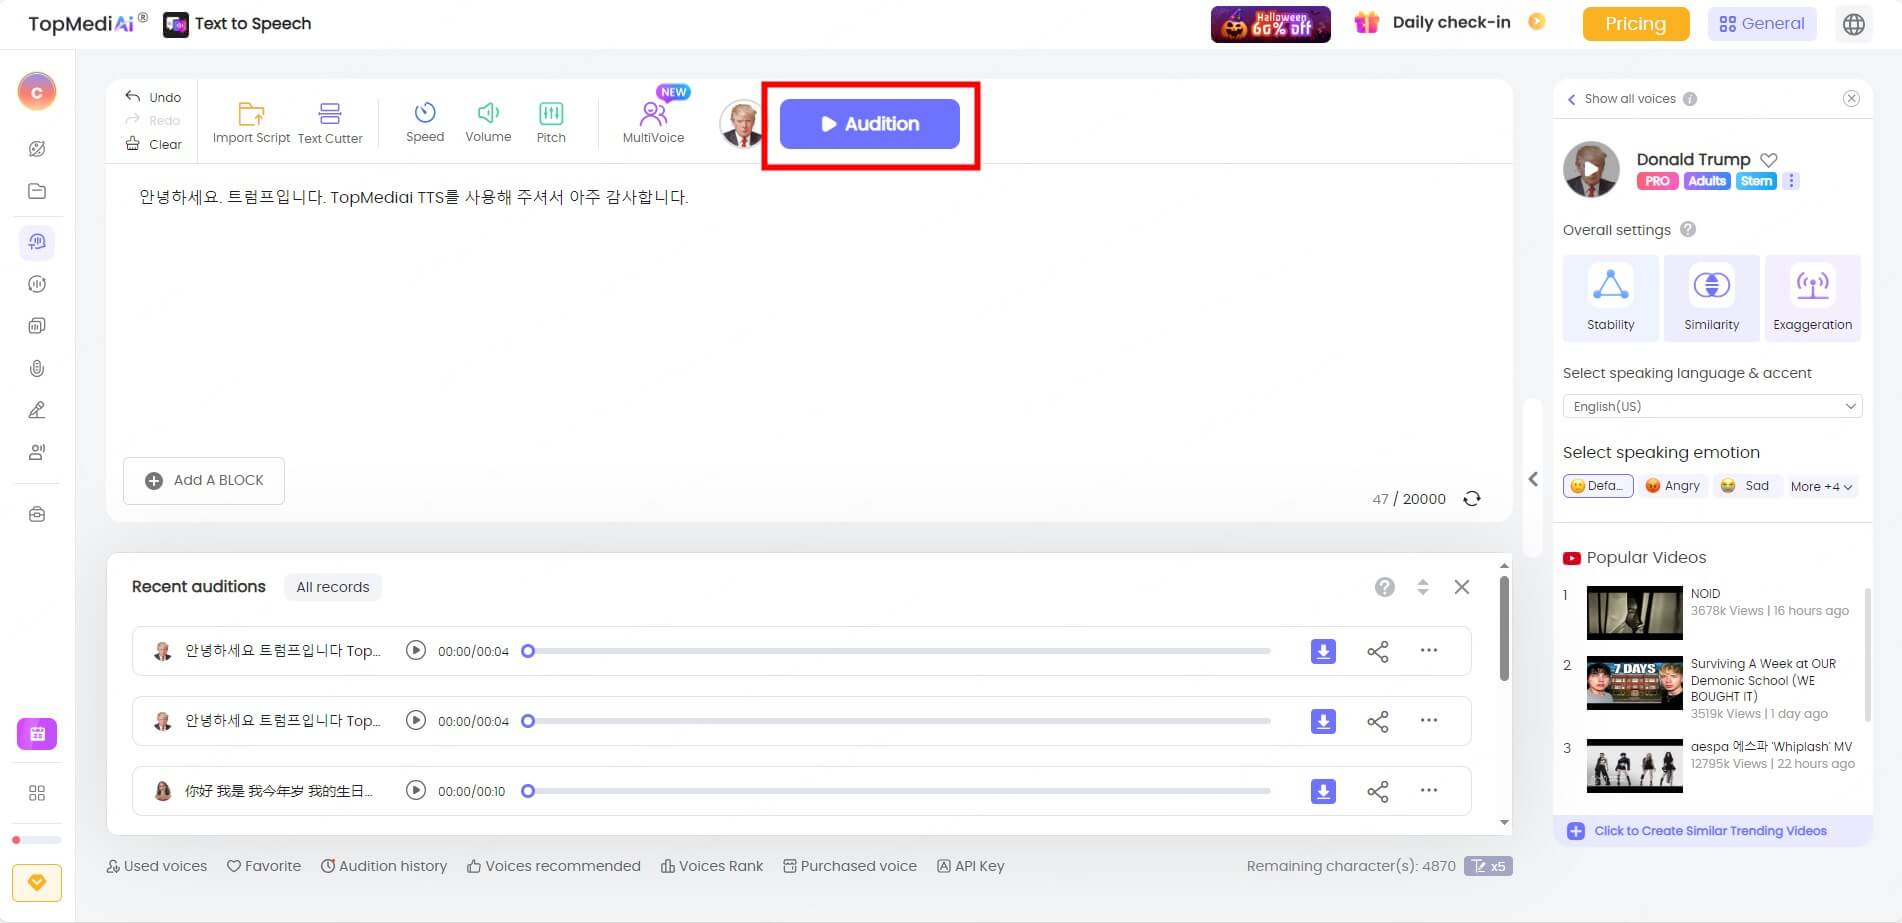The image size is (1902, 923).
Task: Close the voice settings panel
Action: click(1852, 98)
